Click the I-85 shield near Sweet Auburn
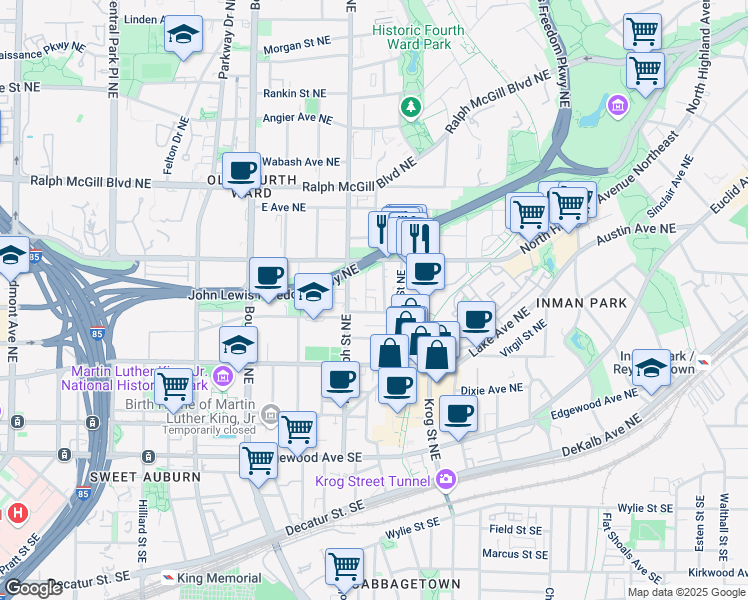Viewport: 748px width, 600px height. pyautogui.click(x=83, y=493)
